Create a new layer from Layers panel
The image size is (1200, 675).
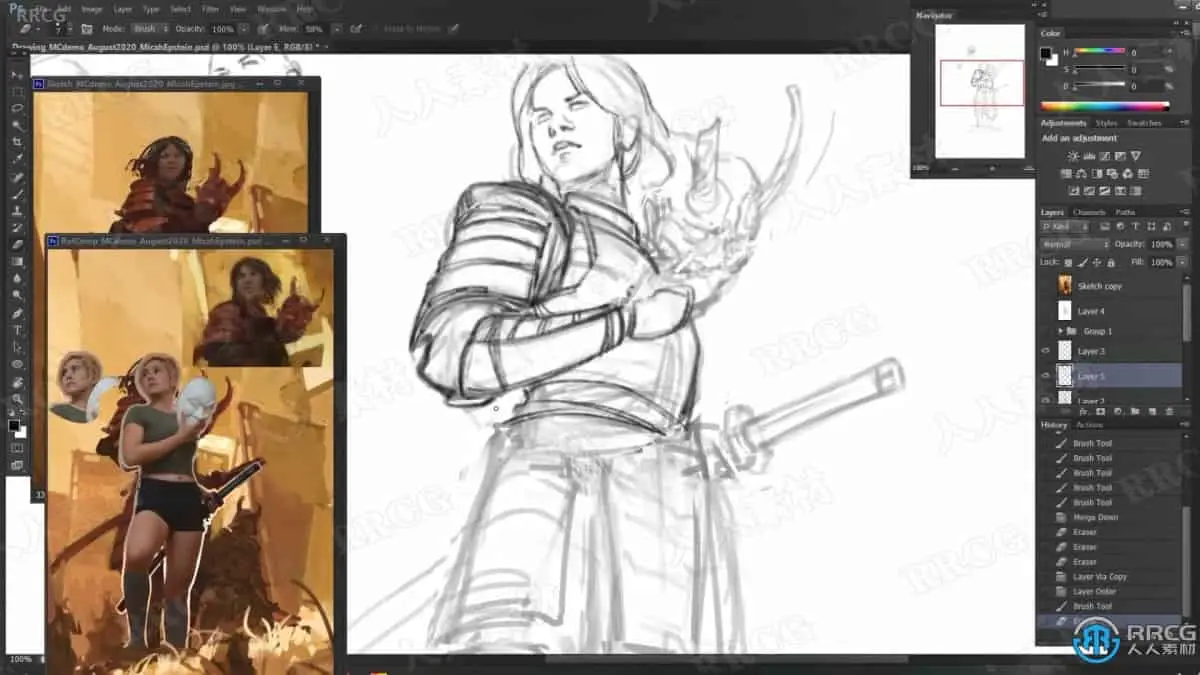coord(1151,411)
